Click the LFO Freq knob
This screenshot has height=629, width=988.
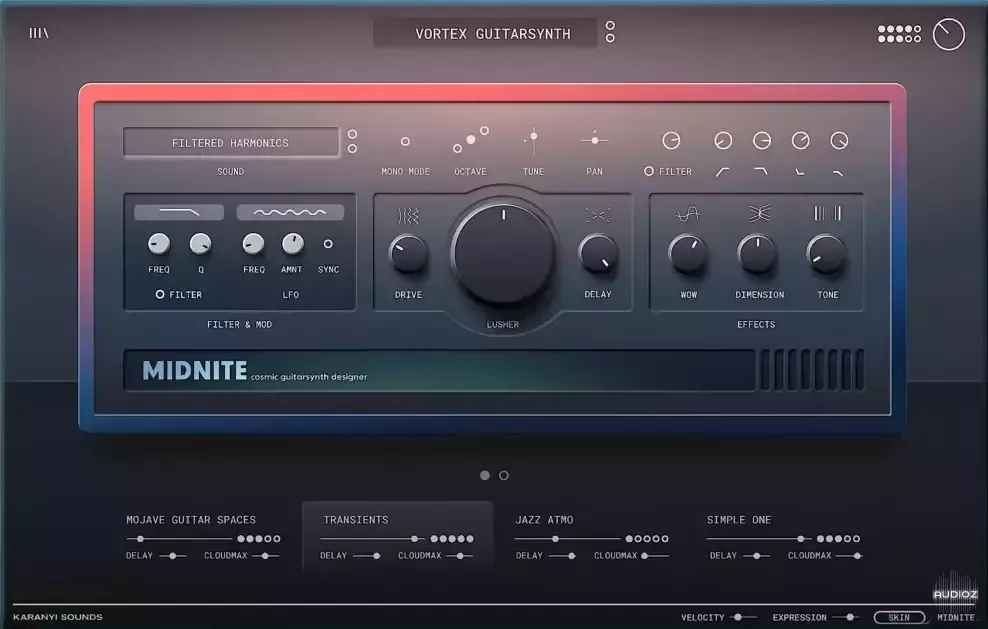(253, 244)
